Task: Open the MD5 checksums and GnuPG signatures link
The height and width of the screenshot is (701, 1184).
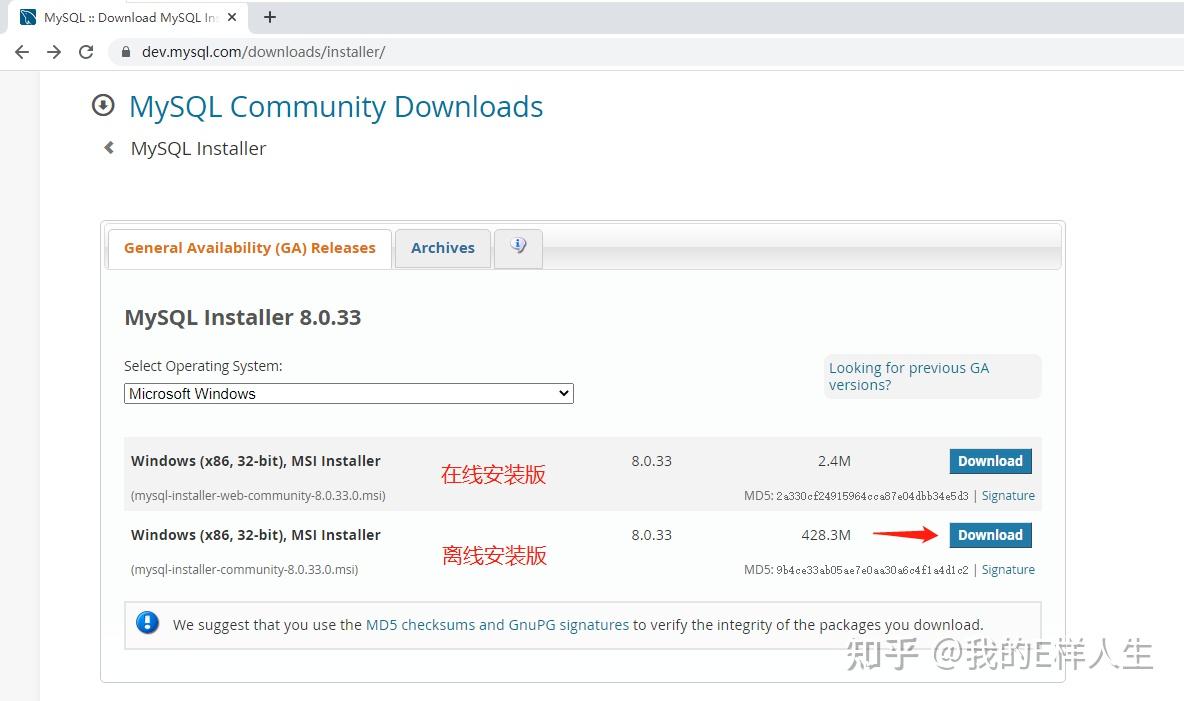Action: (x=496, y=624)
